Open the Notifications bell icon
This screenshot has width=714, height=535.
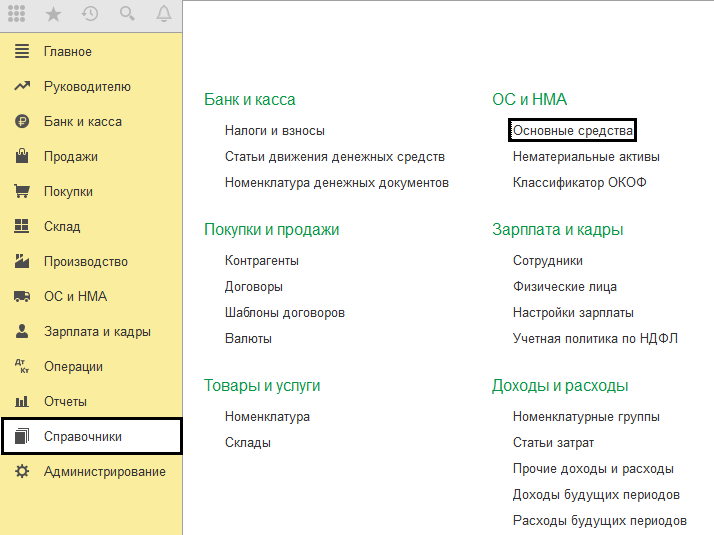164,14
